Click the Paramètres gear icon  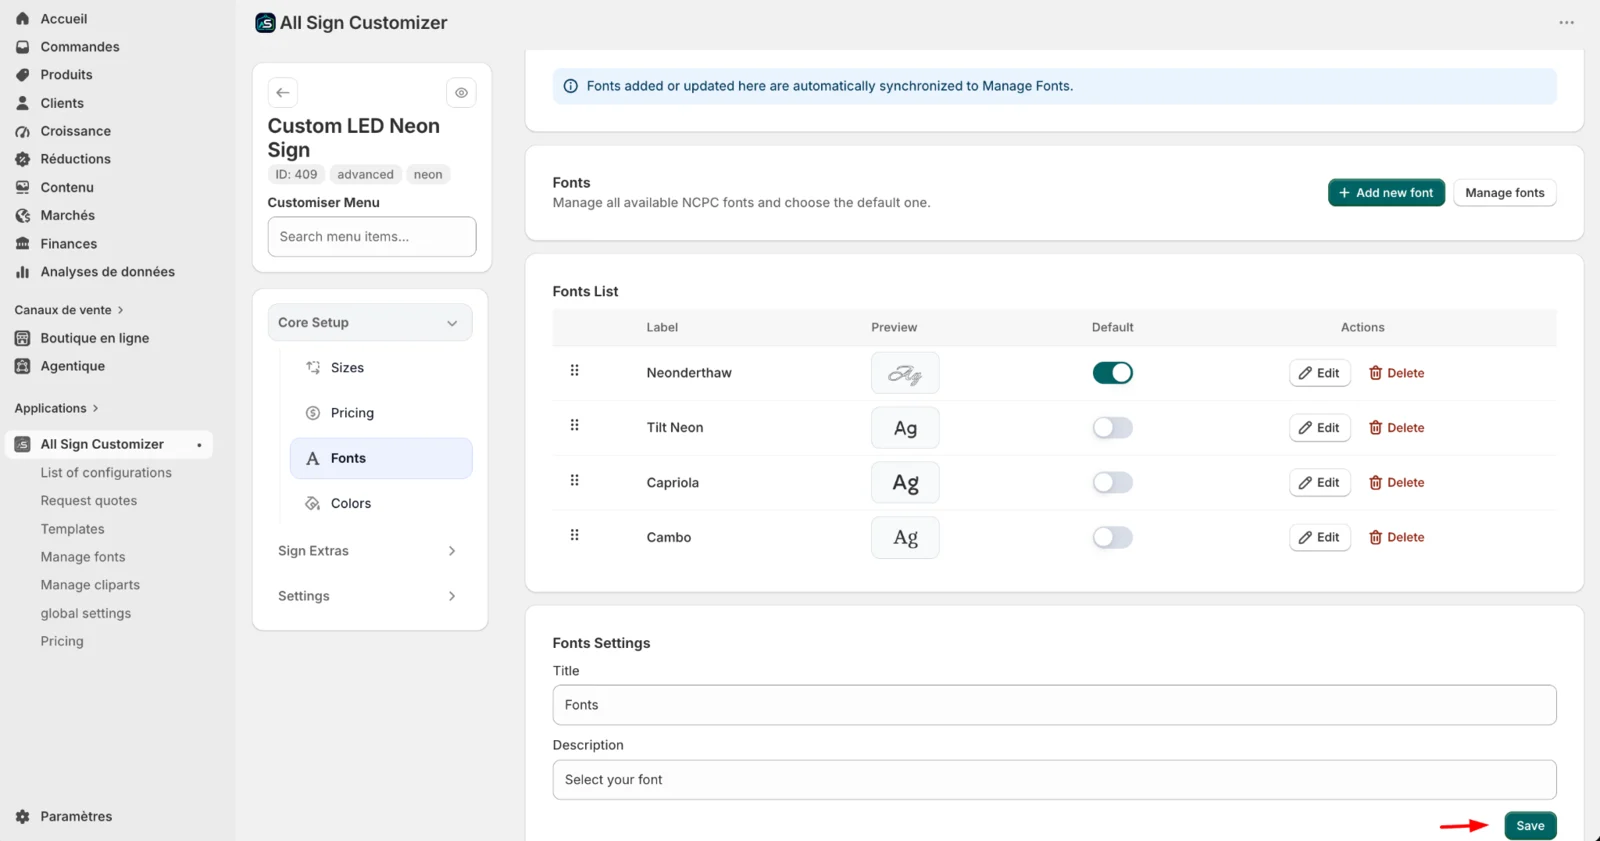[22, 817]
